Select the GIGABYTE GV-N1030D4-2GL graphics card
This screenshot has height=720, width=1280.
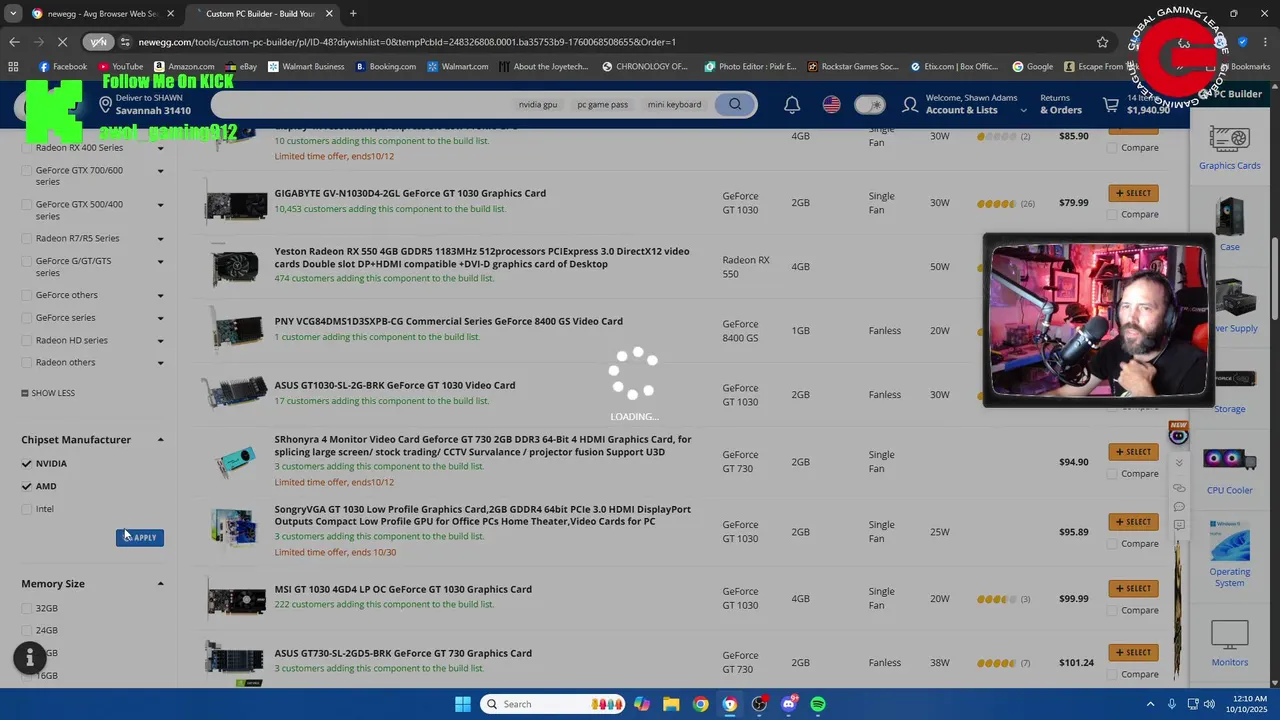tap(1133, 193)
